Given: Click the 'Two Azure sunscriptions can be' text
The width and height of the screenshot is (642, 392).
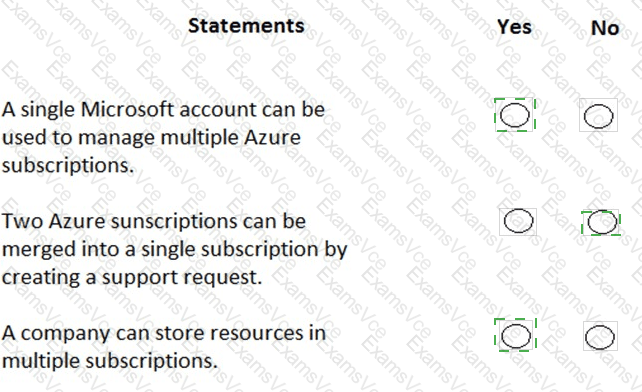Looking at the screenshot, I should [x=154, y=222].
